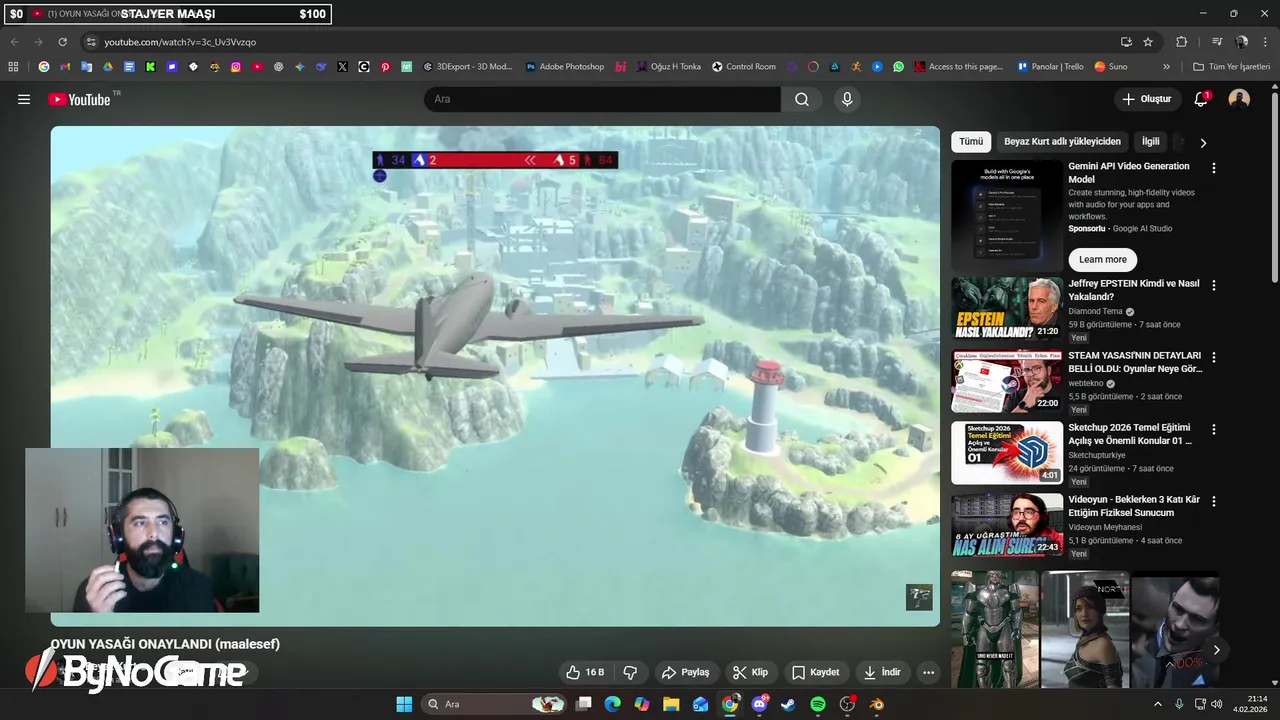
Task: Download the video with 'İndir'
Action: [x=882, y=672]
